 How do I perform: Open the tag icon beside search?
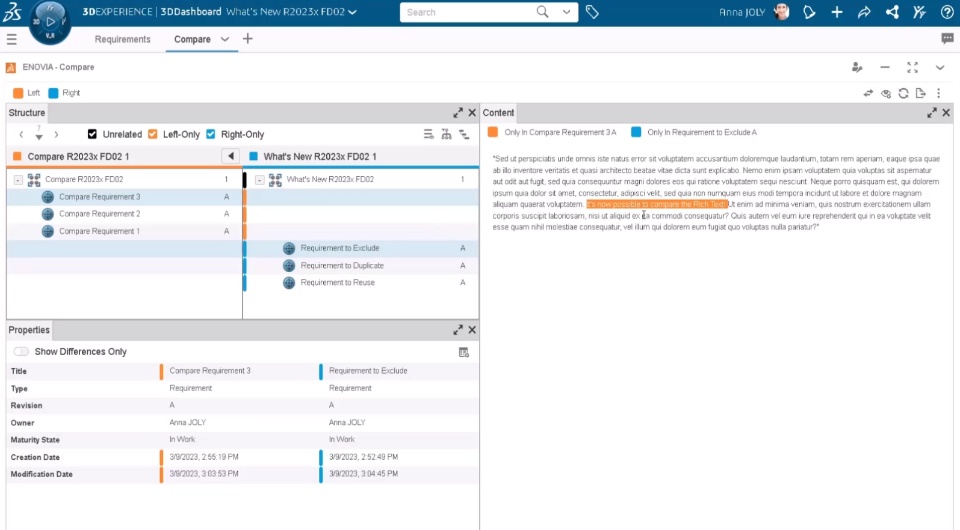pos(591,12)
